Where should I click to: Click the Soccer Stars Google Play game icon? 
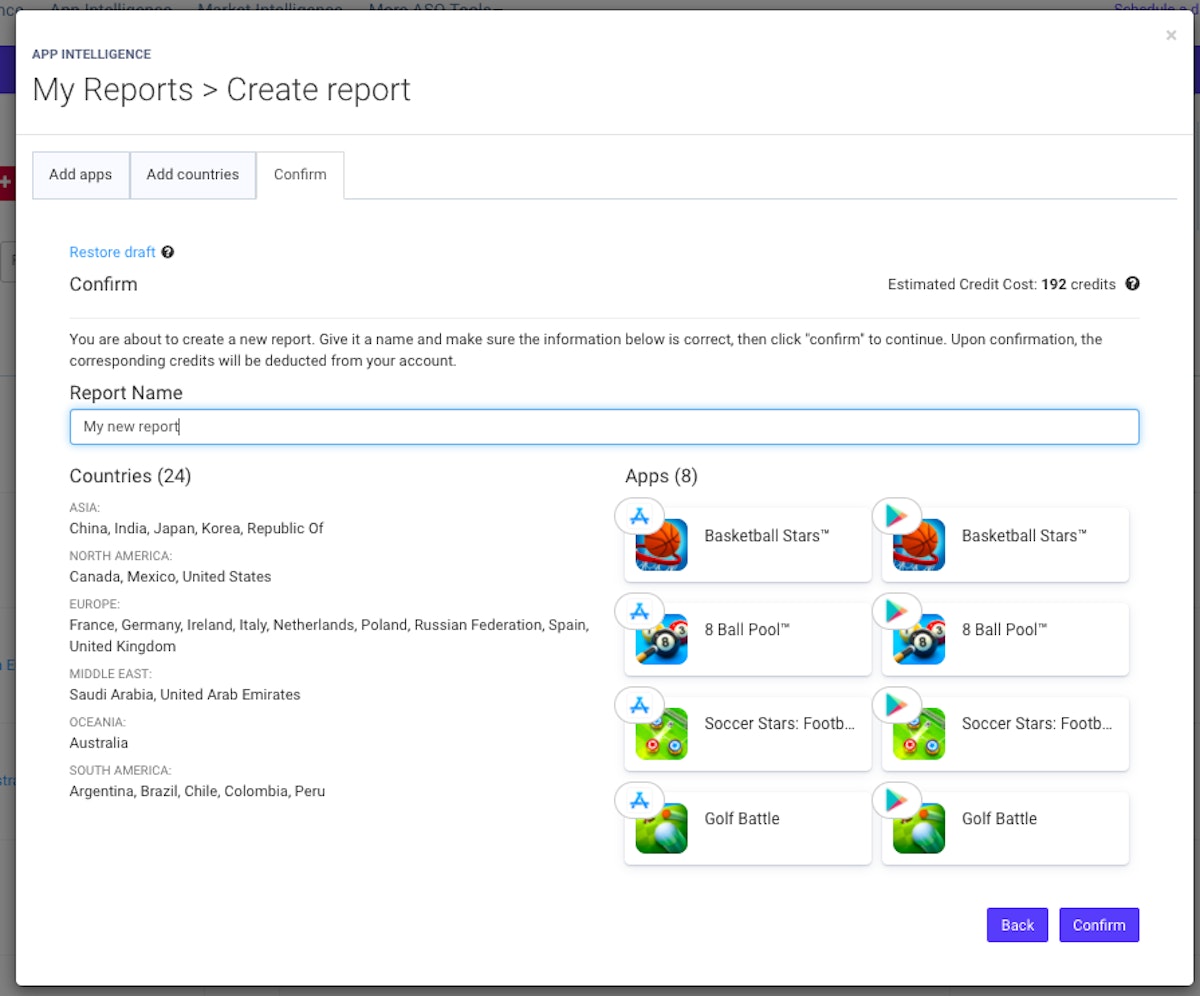coord(919,735)
